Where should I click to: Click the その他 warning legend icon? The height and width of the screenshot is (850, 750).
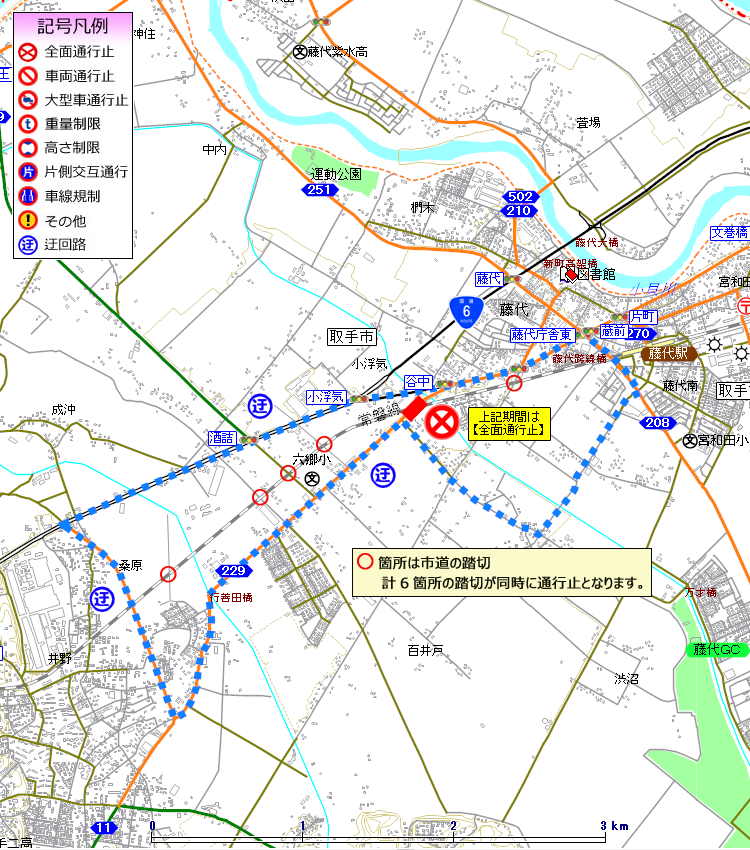click(x=28, y=220)
